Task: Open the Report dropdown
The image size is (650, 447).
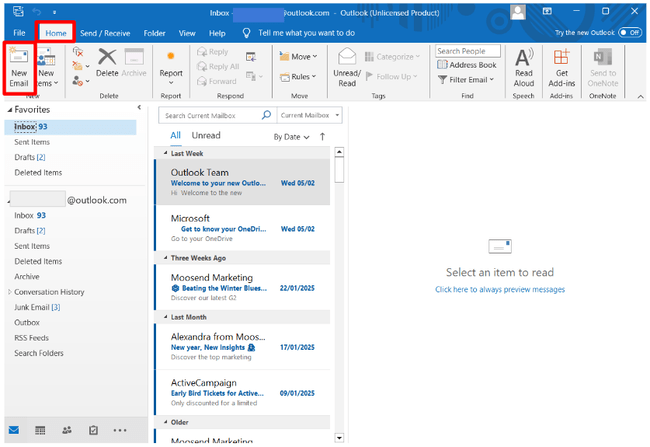Action: tap(171, 67)
